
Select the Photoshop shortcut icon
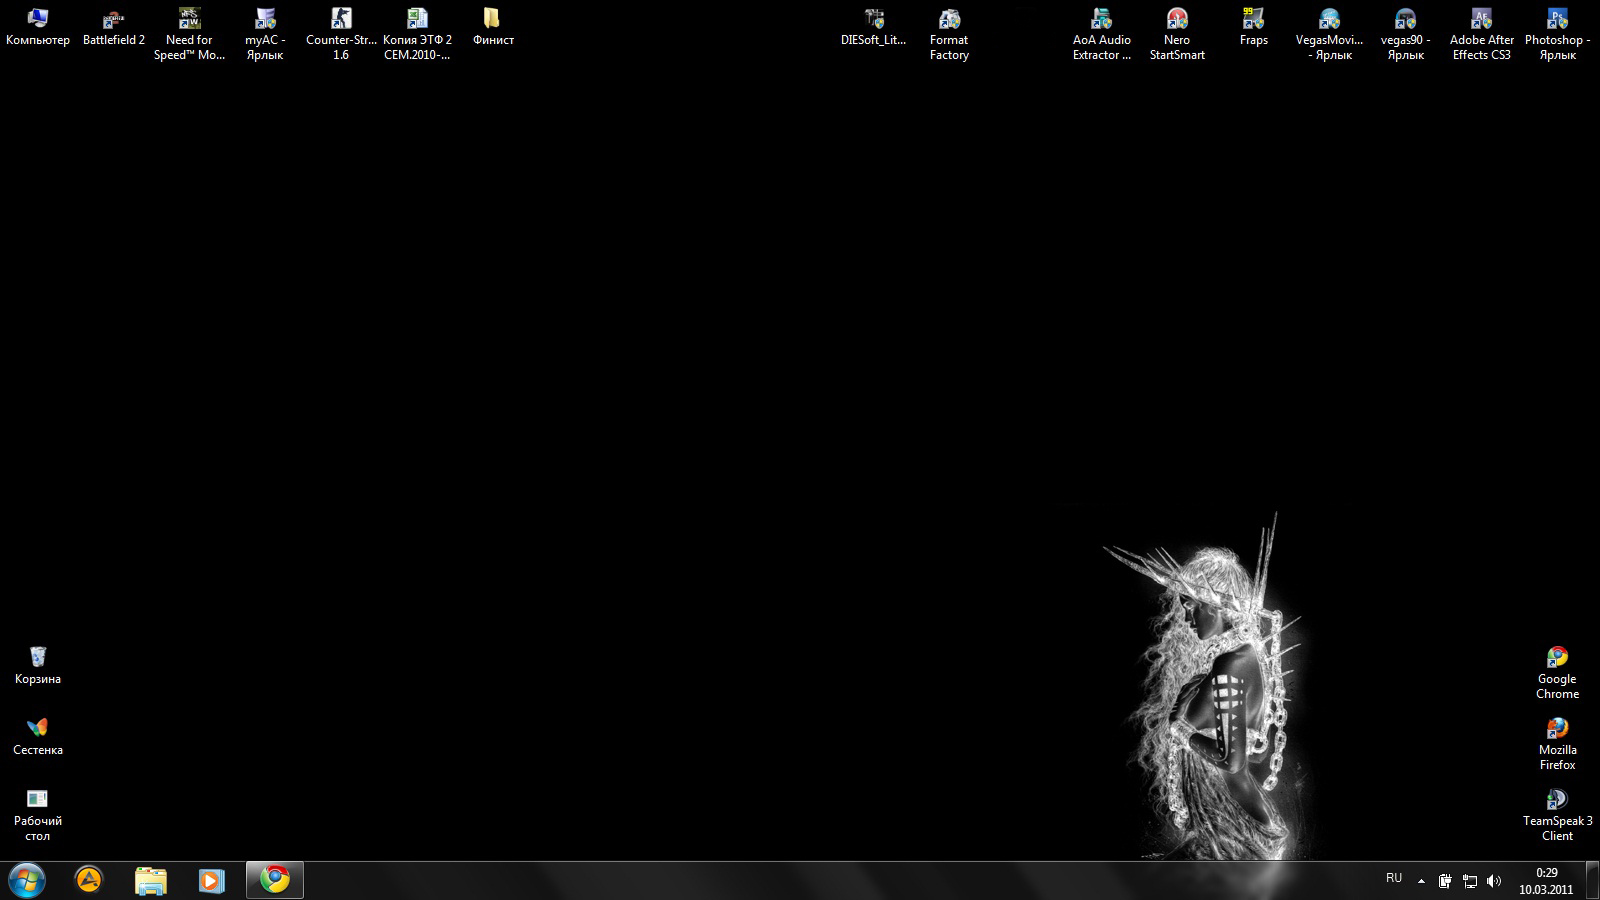(1557, 20)
